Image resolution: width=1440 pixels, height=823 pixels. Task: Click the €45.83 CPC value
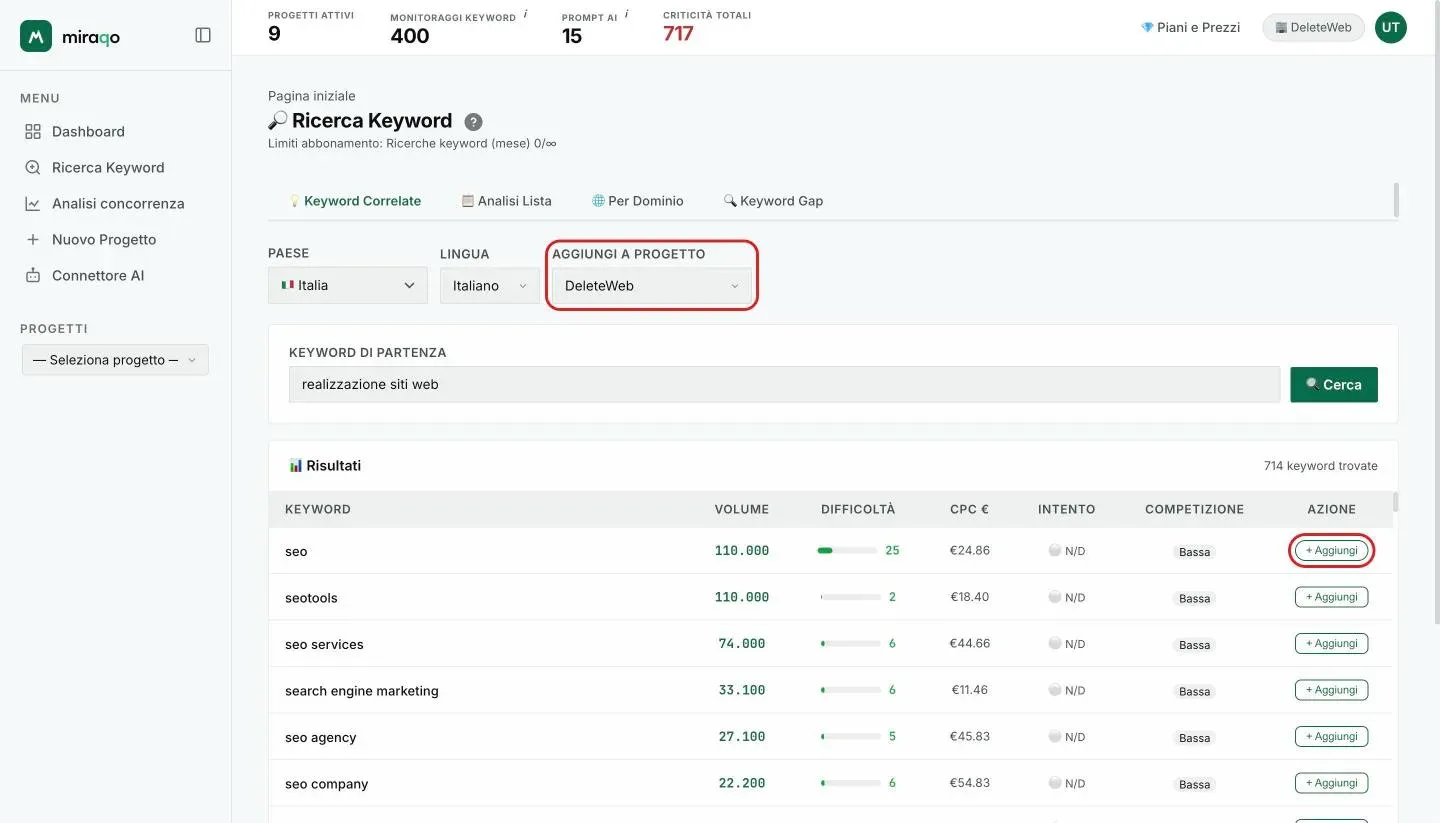coord(969,736)
